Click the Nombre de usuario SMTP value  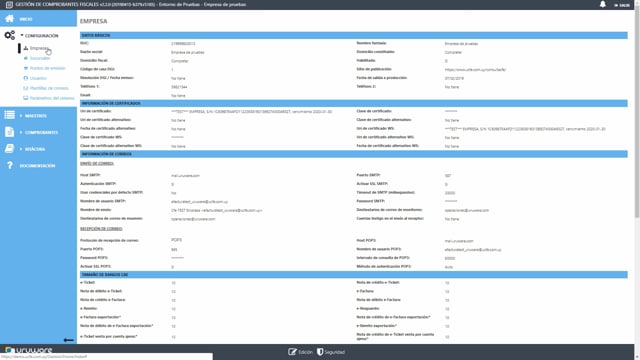click(x=199, y=202)
